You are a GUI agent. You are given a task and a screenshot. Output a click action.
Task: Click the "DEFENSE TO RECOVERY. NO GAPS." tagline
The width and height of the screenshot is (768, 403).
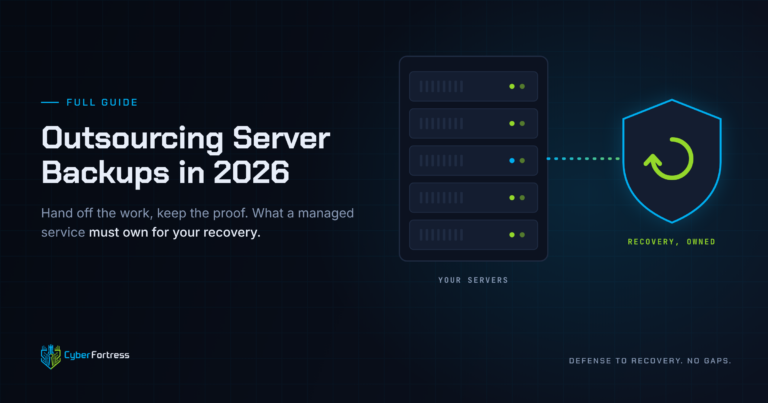tap(649, 361)
